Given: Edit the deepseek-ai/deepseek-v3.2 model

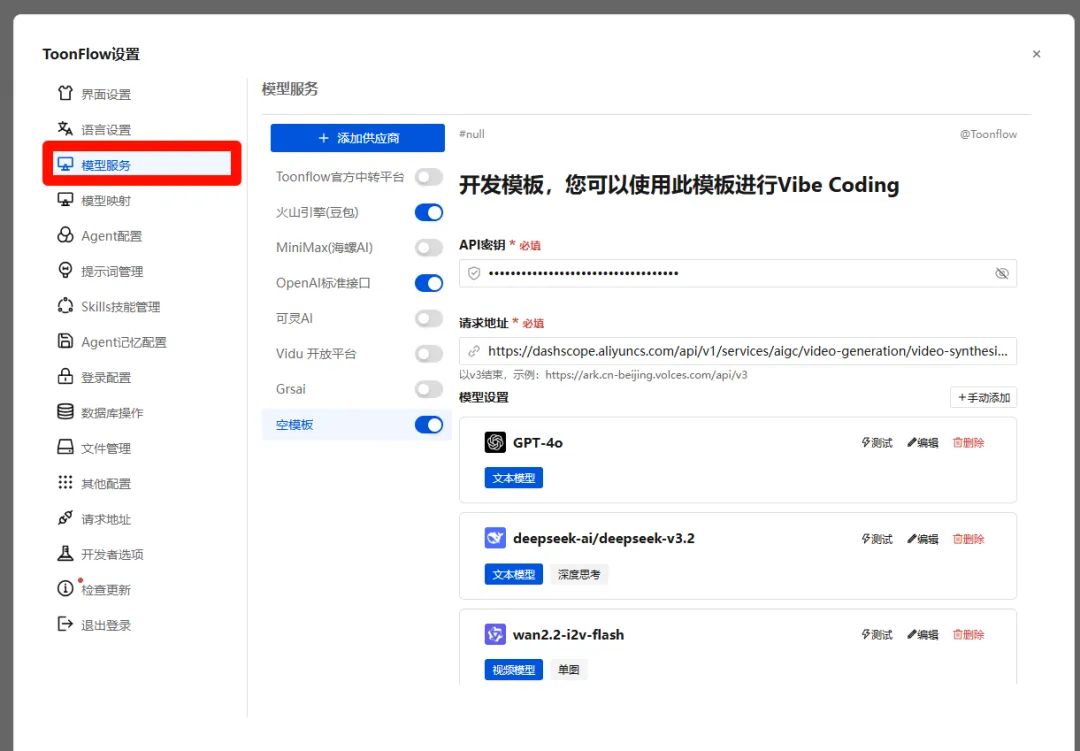Looking at the screenshot, I should 922,538.
